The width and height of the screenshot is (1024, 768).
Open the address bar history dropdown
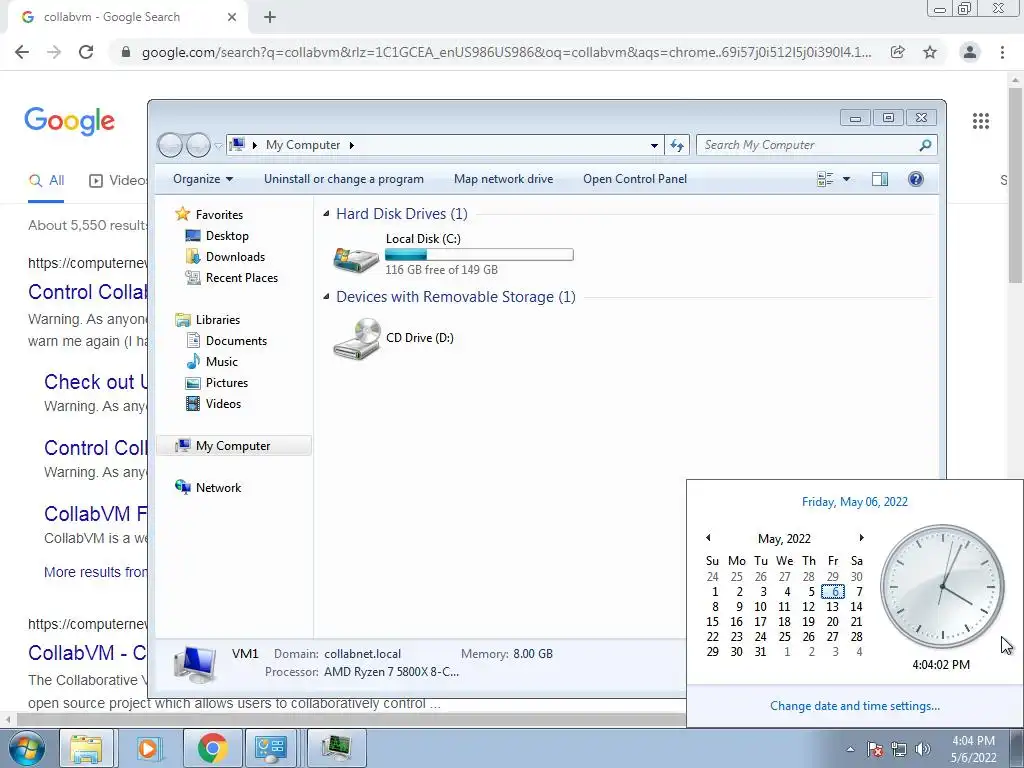tap(654, 145)
